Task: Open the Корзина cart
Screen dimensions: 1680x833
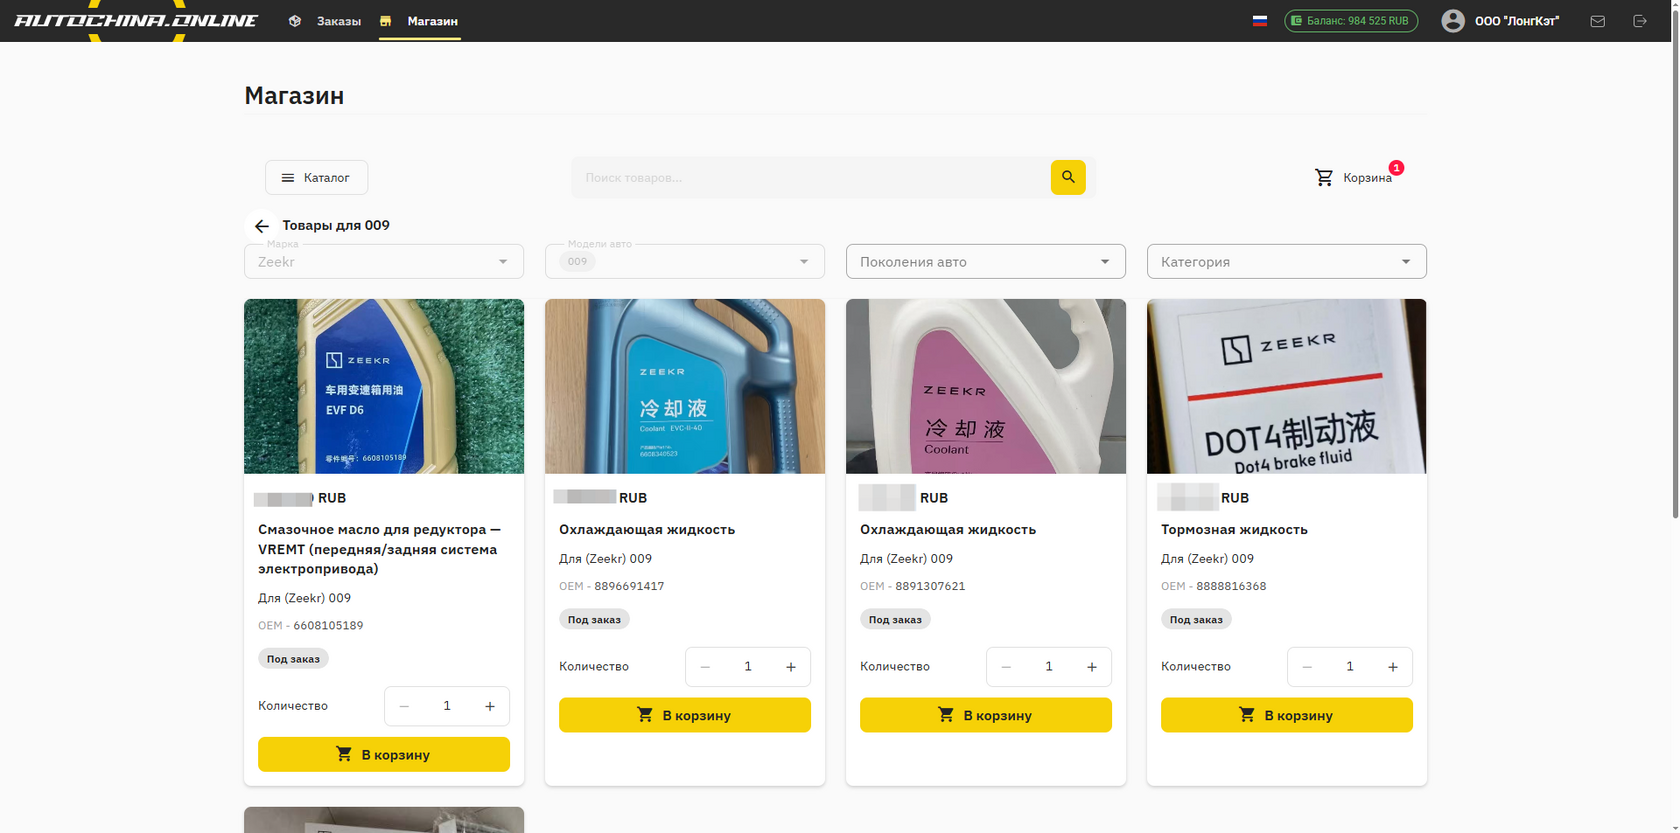Action: [1353, 177]
